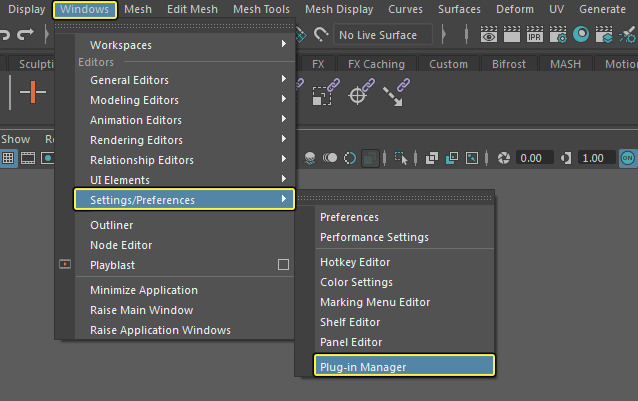Click the exposure aperture icon

click(504, 158)
